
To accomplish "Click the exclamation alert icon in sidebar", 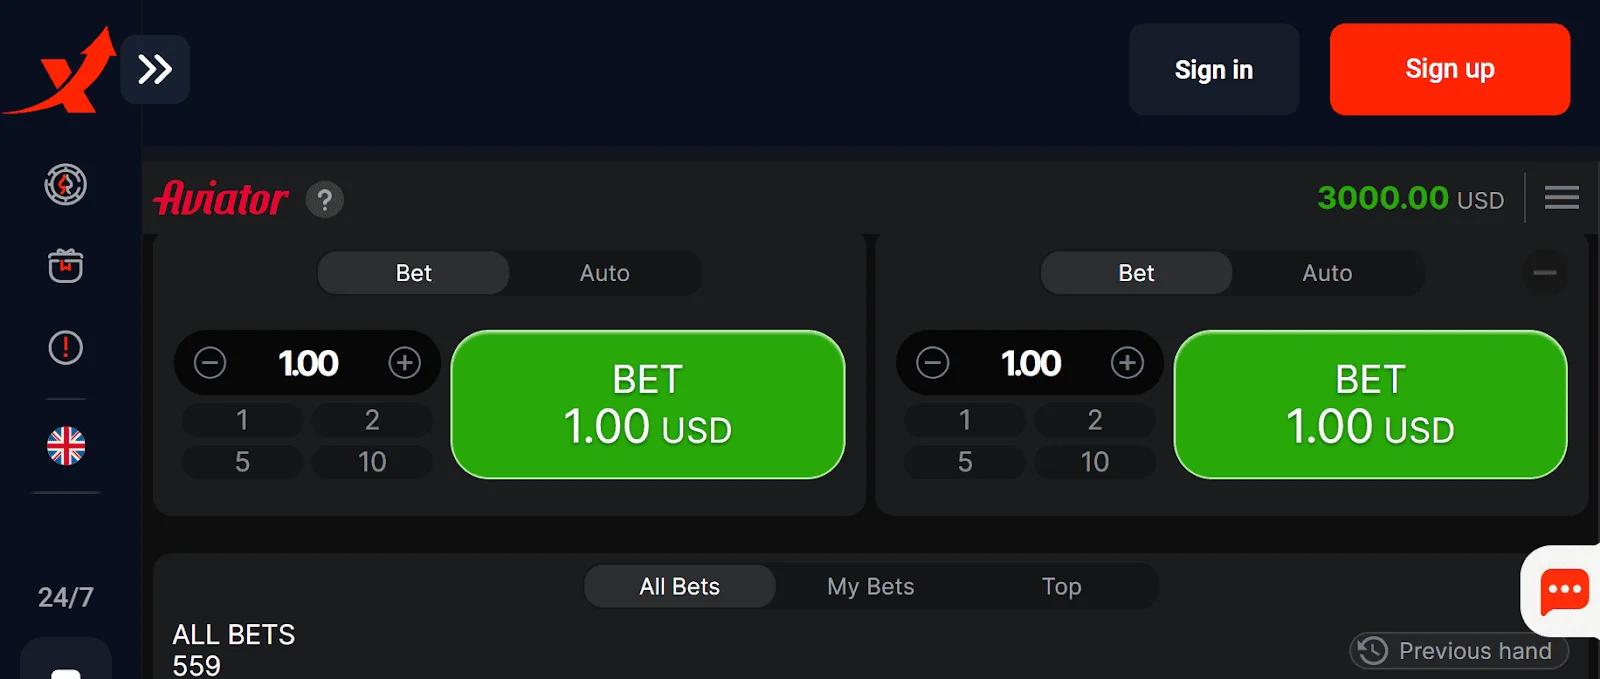I will click(x=66, y=348).
